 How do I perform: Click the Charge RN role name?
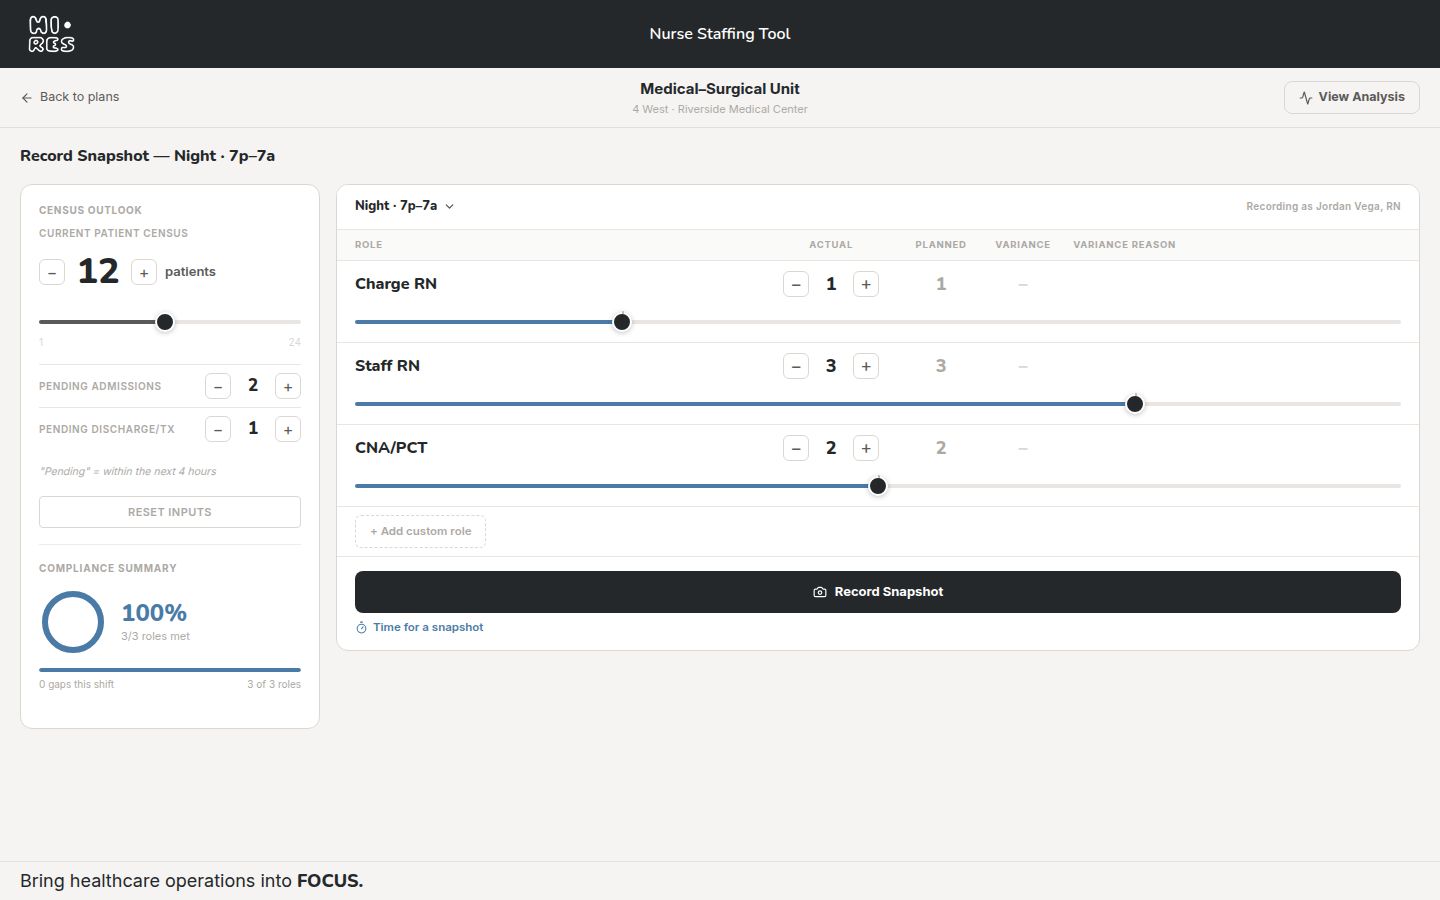pos(396,284)
